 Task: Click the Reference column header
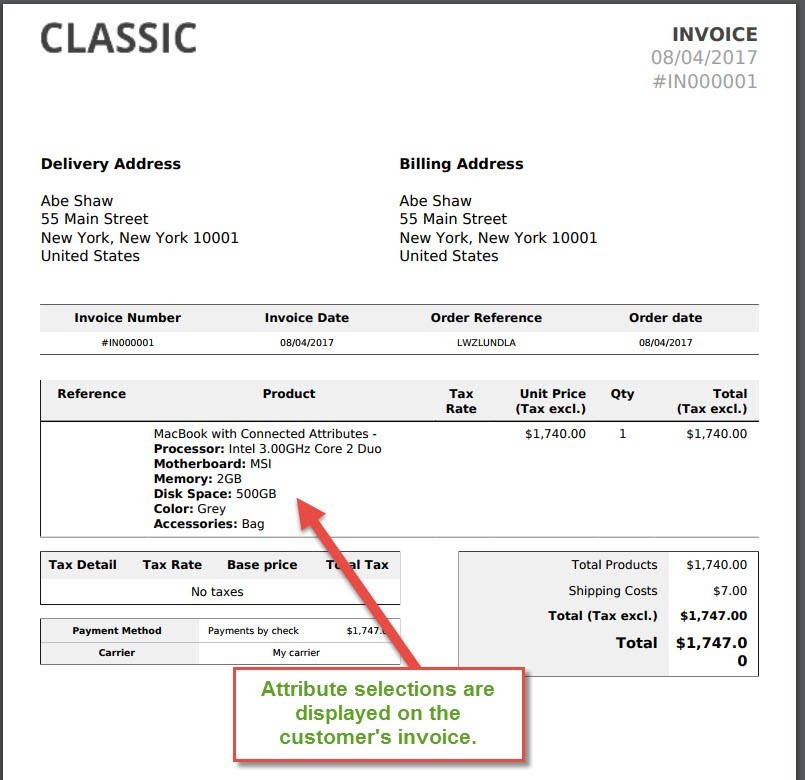(91, 394)
